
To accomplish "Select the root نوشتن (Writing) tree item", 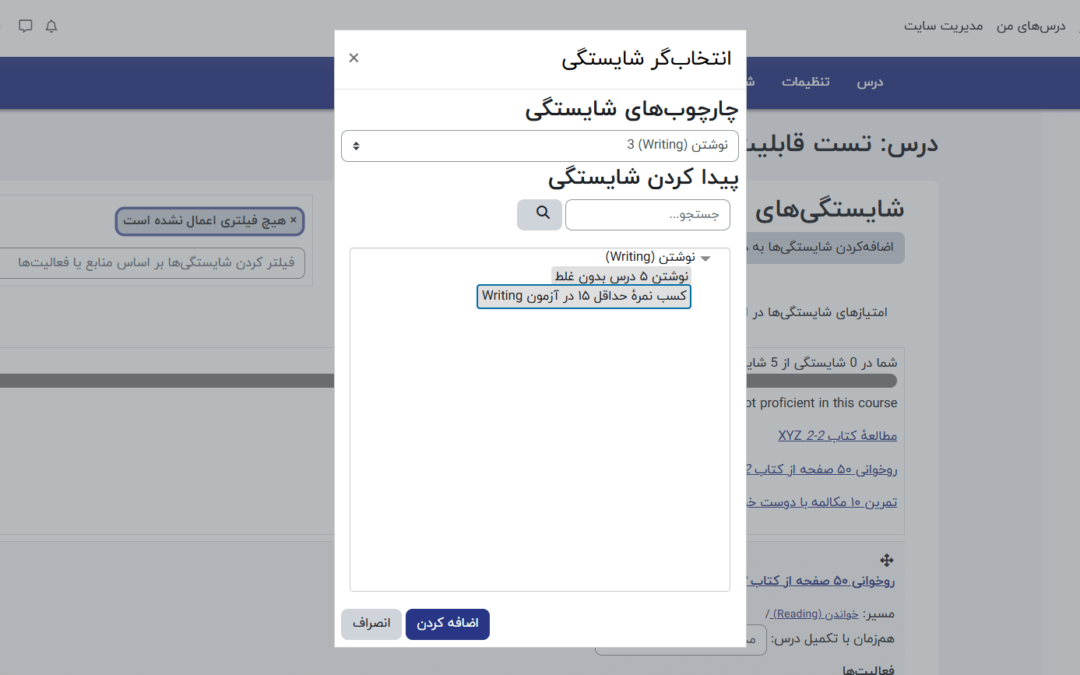I will pos(650,257).
